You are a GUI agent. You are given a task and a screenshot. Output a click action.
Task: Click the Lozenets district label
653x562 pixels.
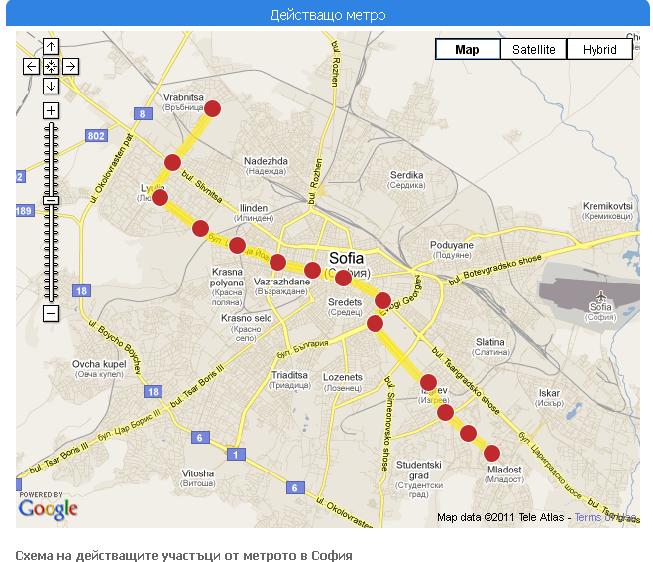[343, 382]
